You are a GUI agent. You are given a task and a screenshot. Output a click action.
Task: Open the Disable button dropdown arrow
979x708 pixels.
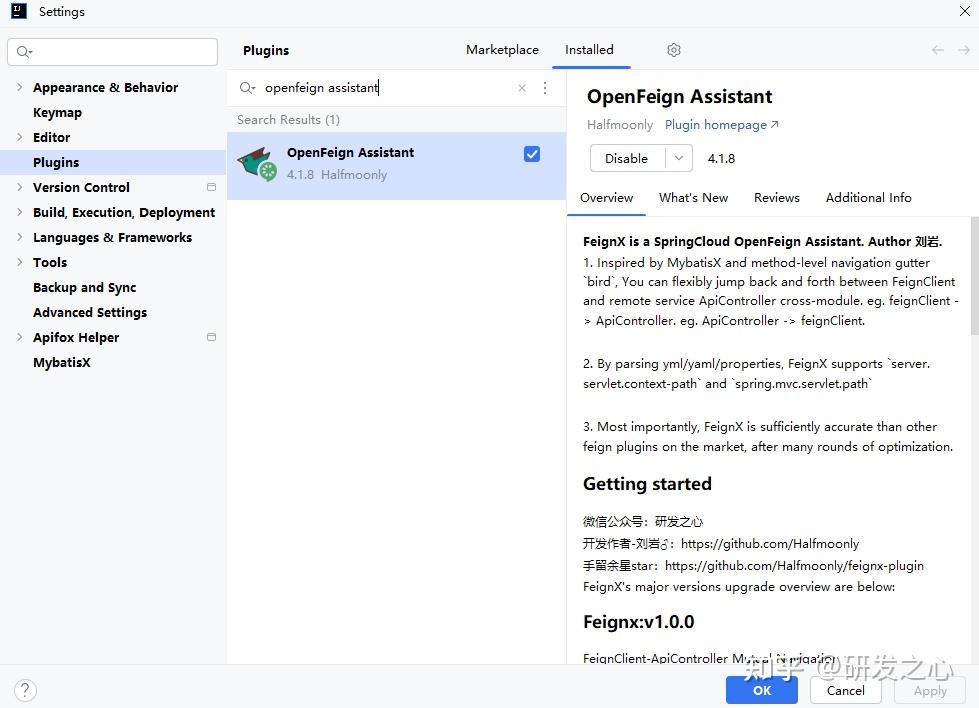tap(677, 158)
